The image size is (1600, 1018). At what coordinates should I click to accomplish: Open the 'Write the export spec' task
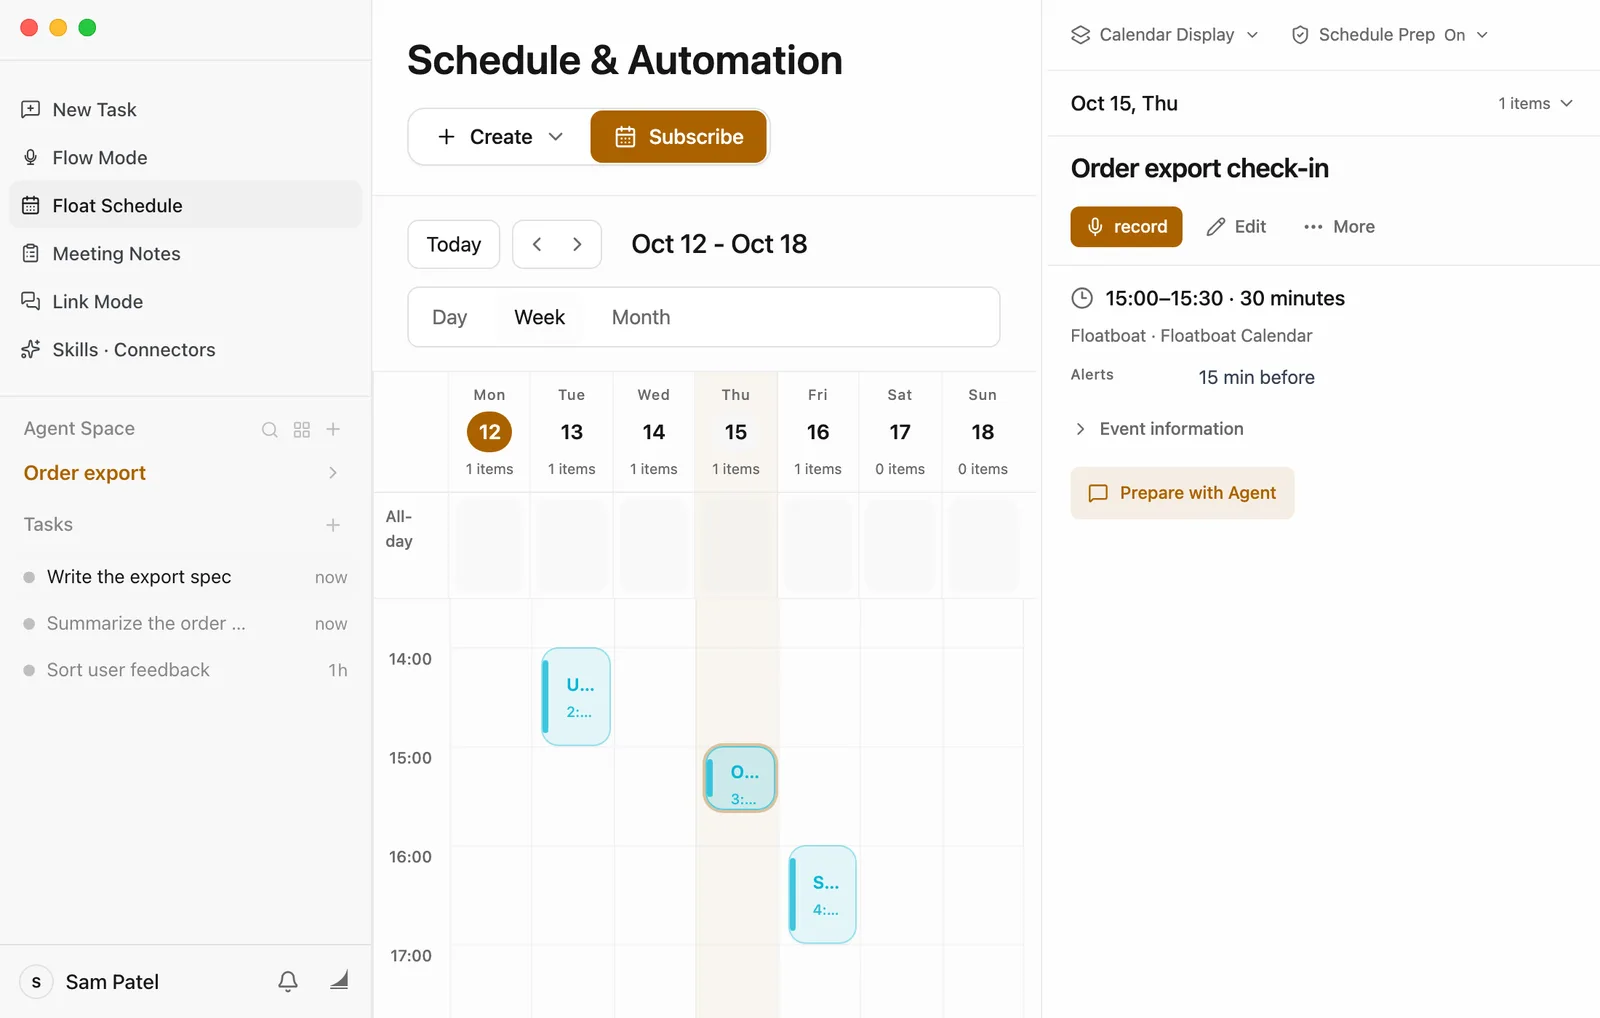186,577
